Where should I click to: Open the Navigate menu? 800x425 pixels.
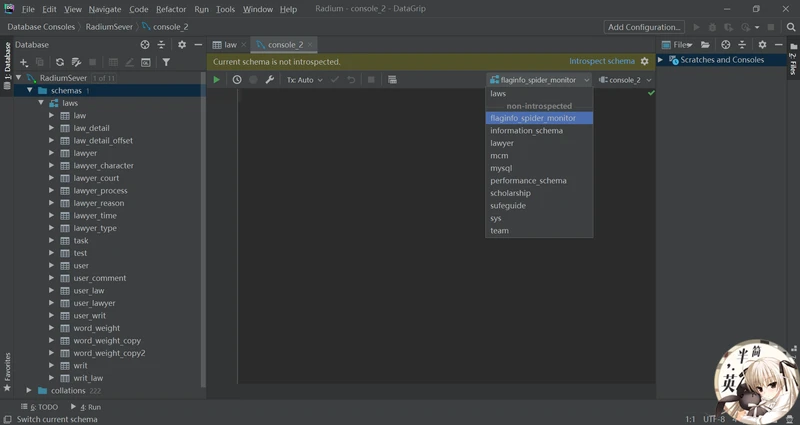click(105, 9)
